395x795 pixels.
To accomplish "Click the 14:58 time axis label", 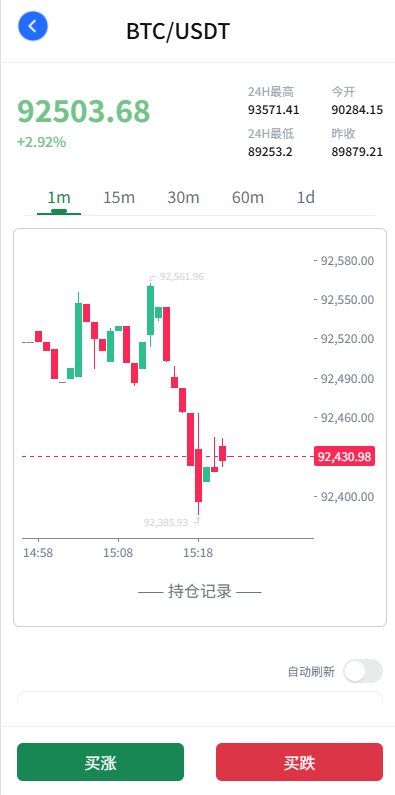I will [38, 553].
